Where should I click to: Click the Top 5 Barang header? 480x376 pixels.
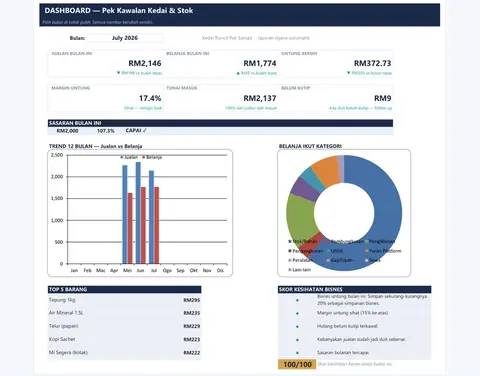[x=124, y=289]
